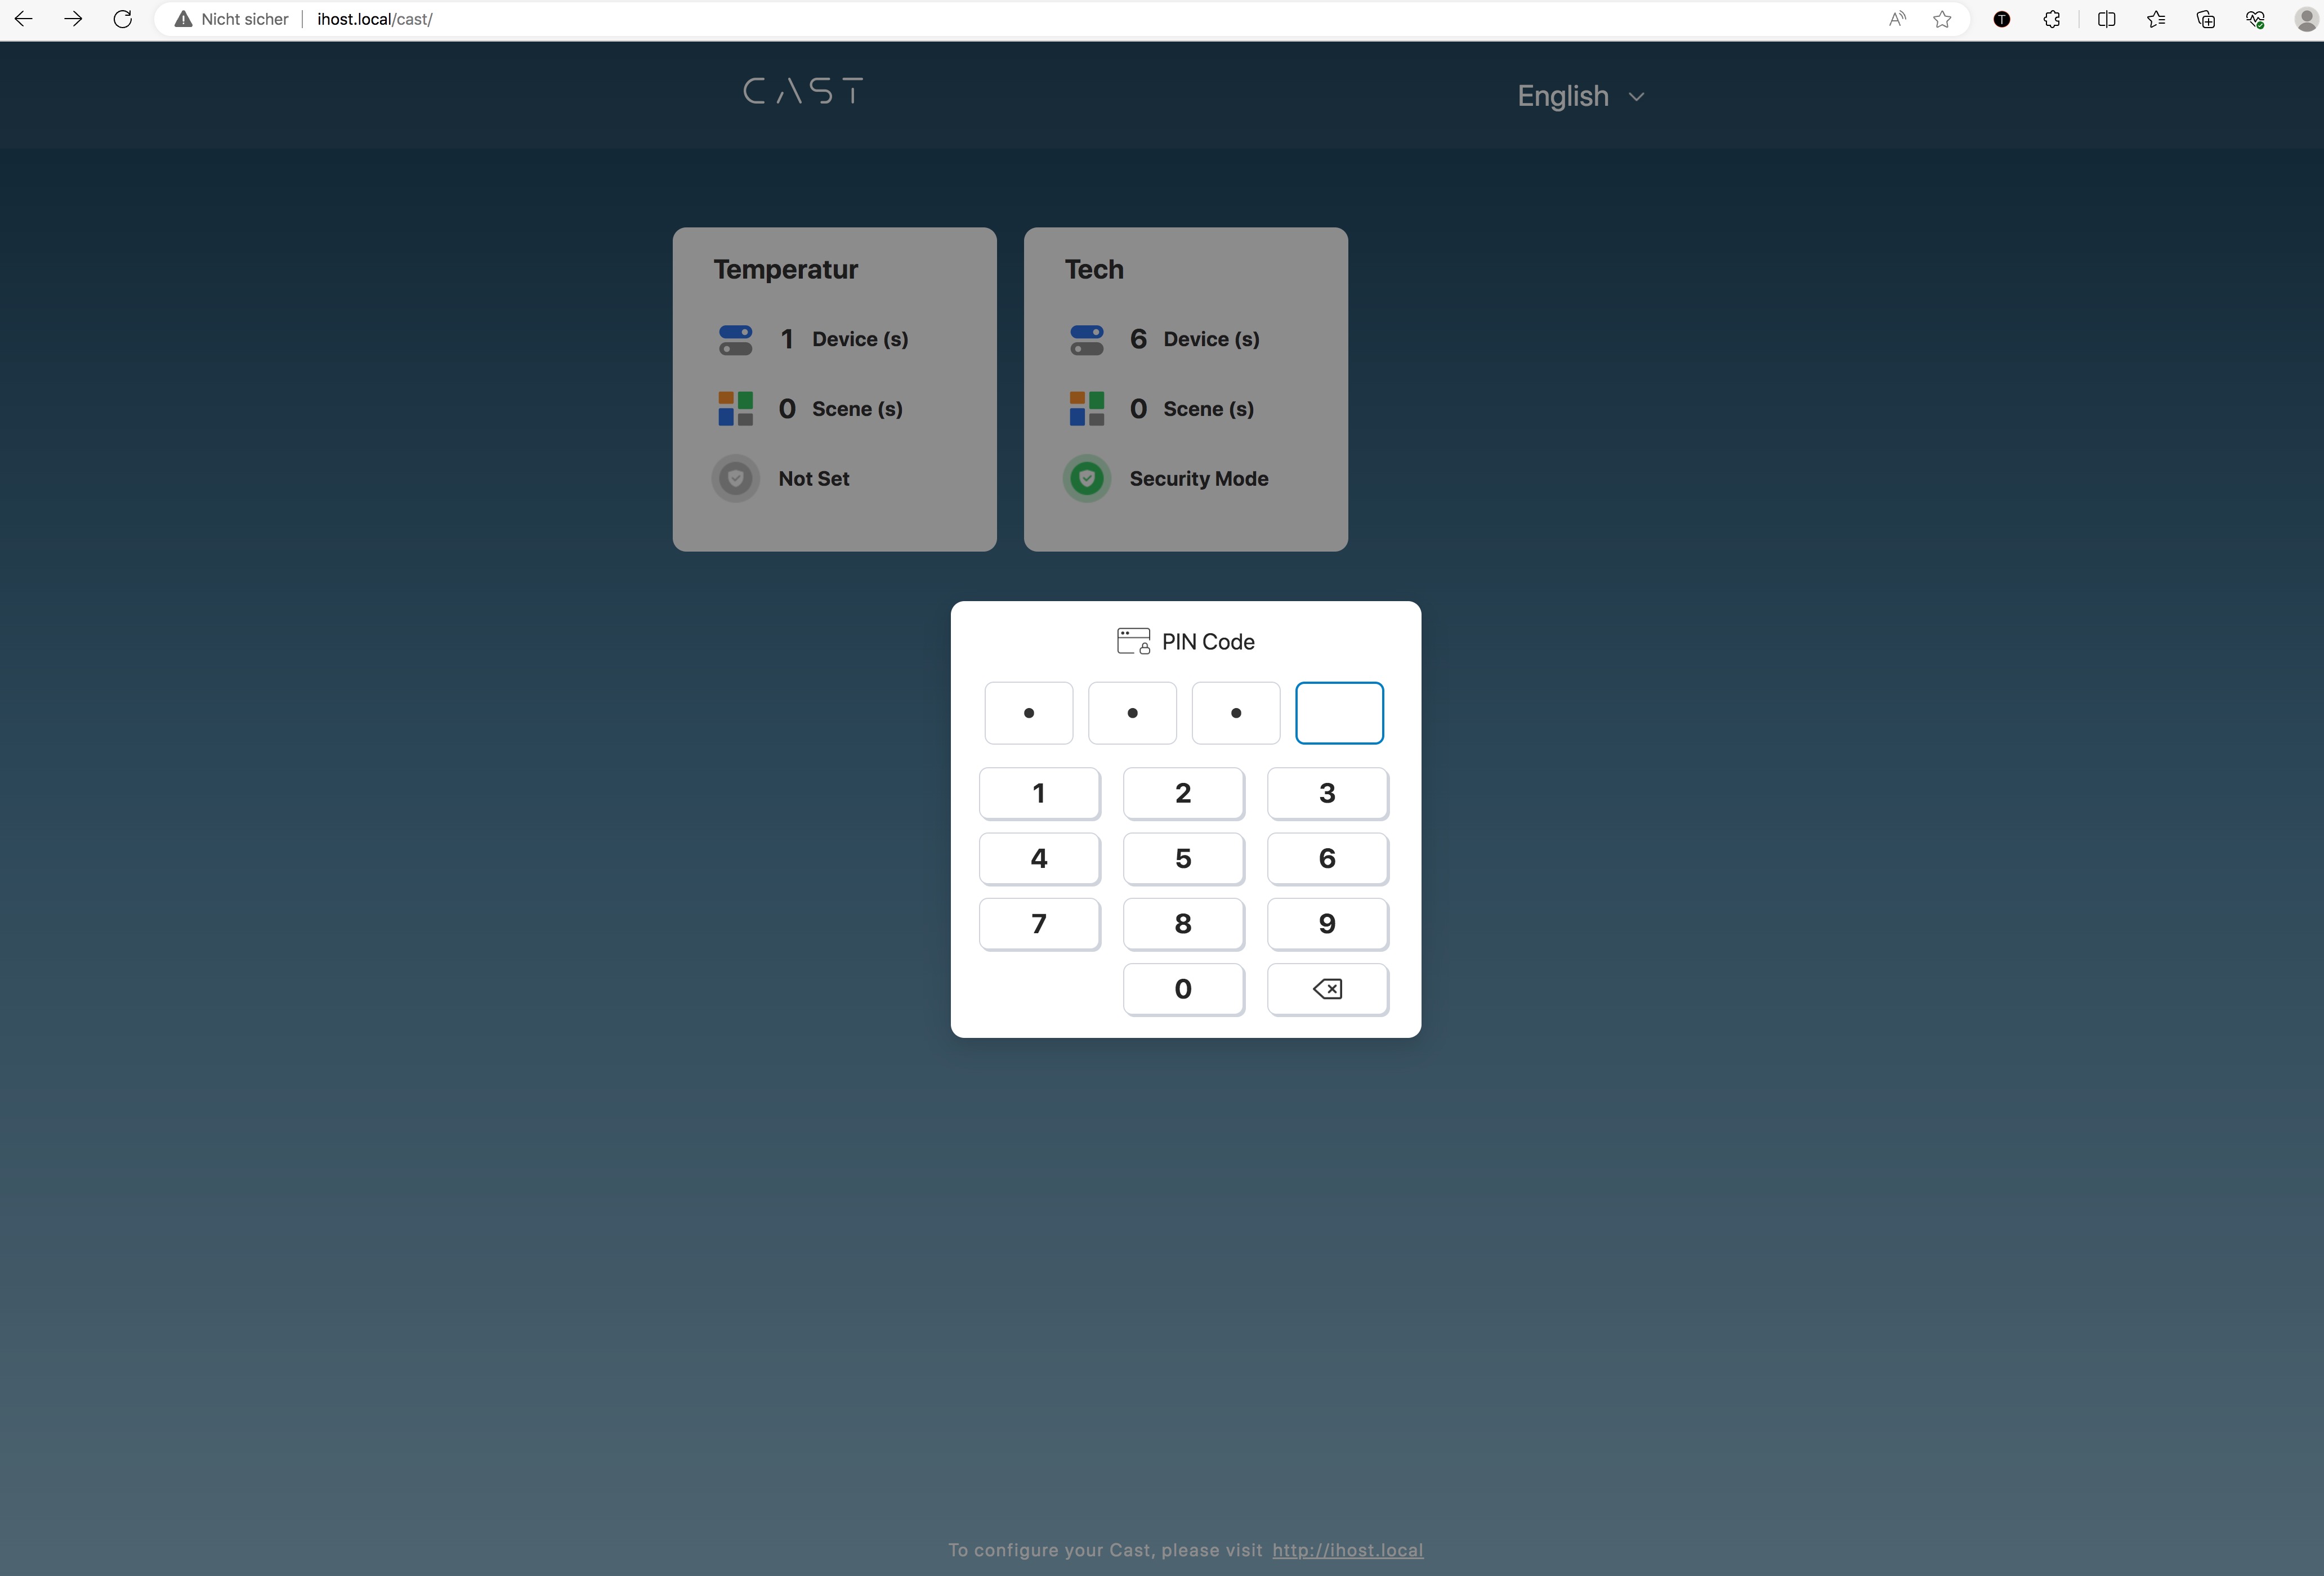Click the browser reload icon

122,19
